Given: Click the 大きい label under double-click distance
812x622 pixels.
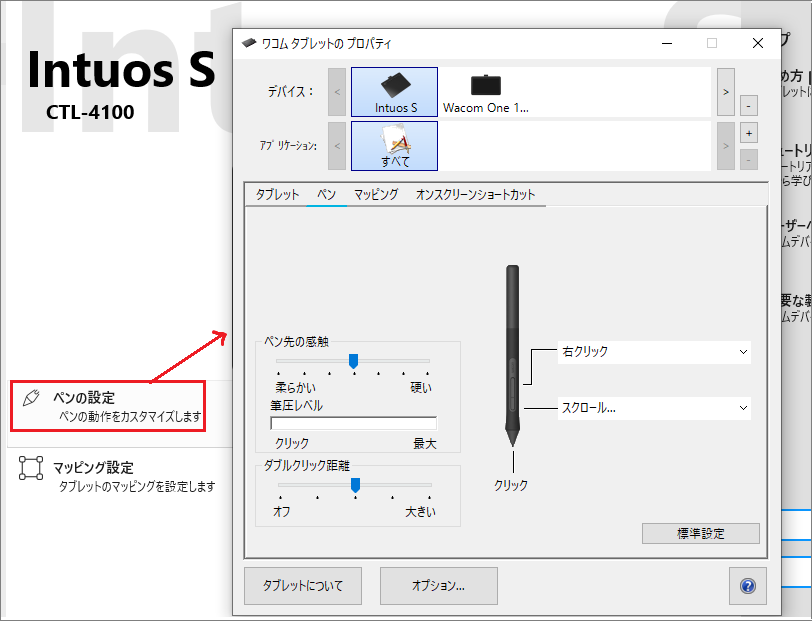Looking at the screenshot, I should click(420, 512).
